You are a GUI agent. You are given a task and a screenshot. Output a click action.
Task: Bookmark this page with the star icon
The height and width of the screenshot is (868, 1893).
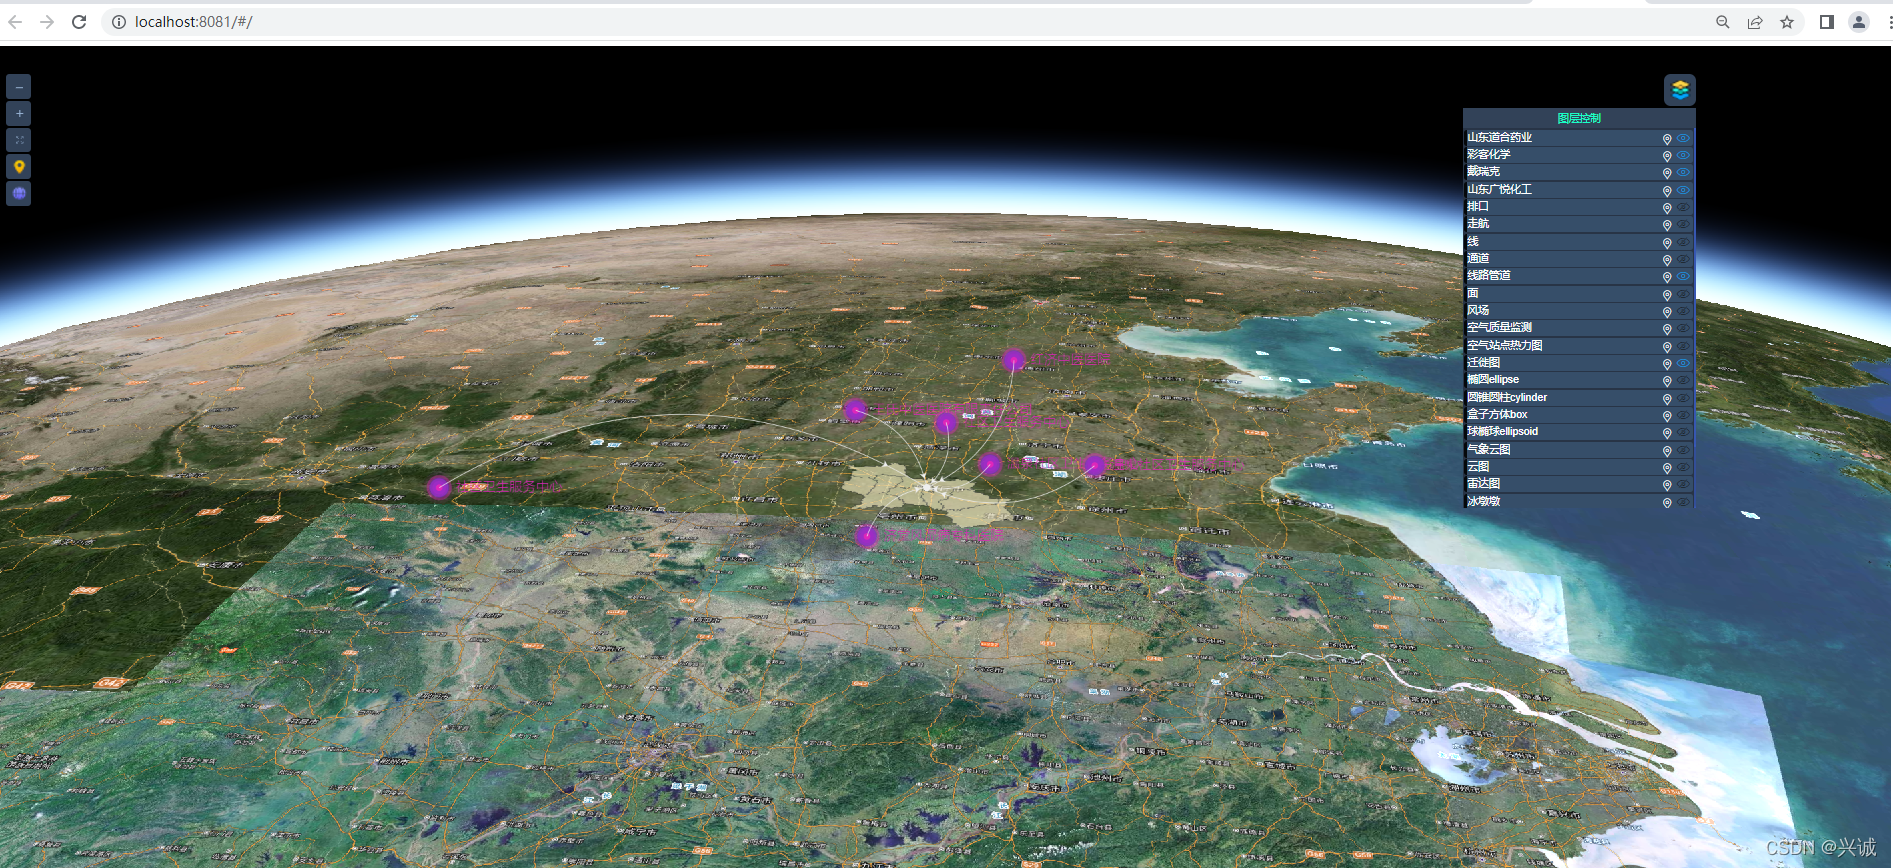tap(1787, 22)
